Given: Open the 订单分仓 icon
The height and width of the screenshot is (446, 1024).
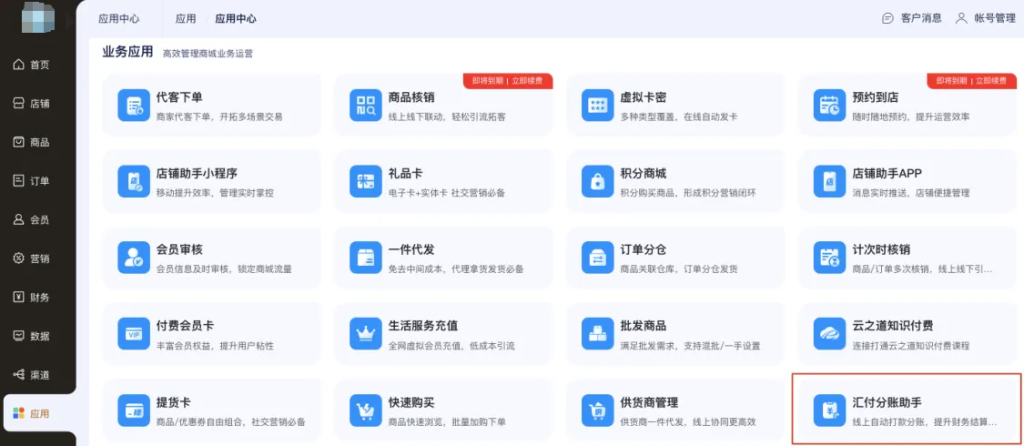Looking at the screenshot, I should [598, 257].
